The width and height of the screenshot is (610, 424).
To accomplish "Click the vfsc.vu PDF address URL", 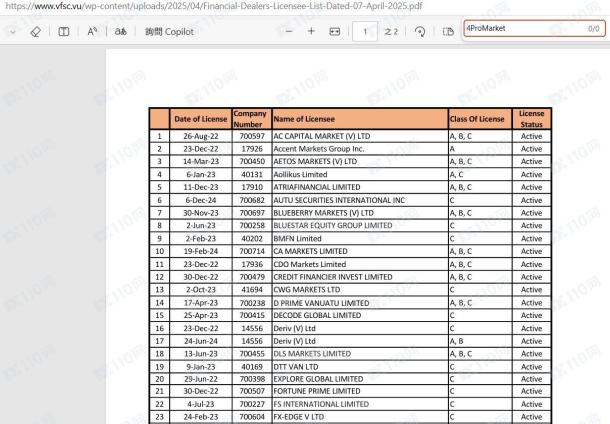I will click(x=214, y=6).
